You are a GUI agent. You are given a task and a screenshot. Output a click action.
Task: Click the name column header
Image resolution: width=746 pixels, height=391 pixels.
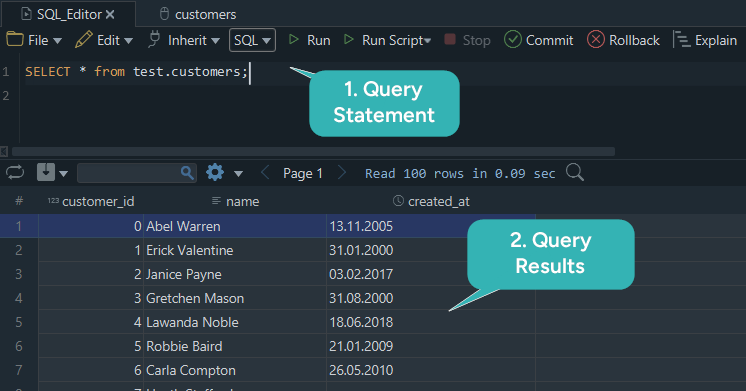click(x=235, y=202)
